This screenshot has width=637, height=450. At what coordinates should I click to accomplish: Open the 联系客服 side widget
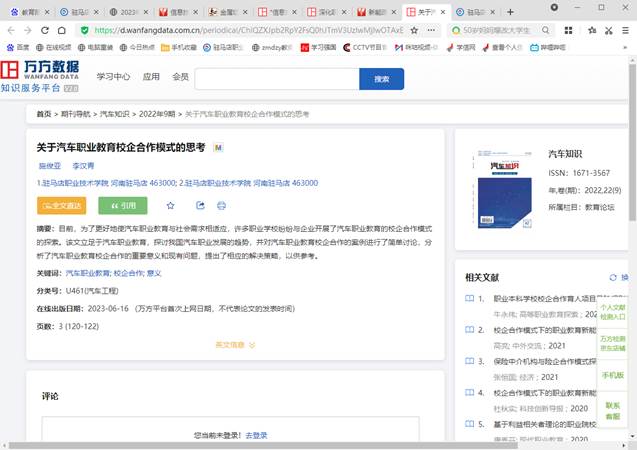(x=613, y=411)
